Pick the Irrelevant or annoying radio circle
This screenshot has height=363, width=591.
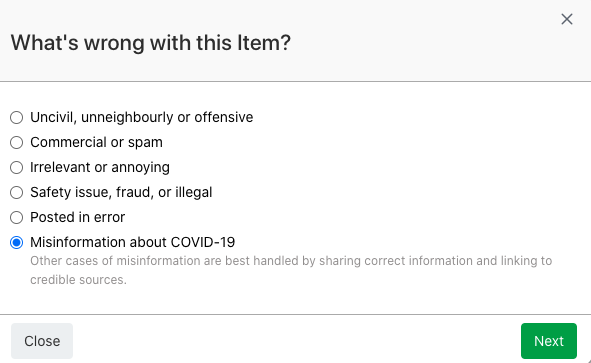[x=17, y=167]
